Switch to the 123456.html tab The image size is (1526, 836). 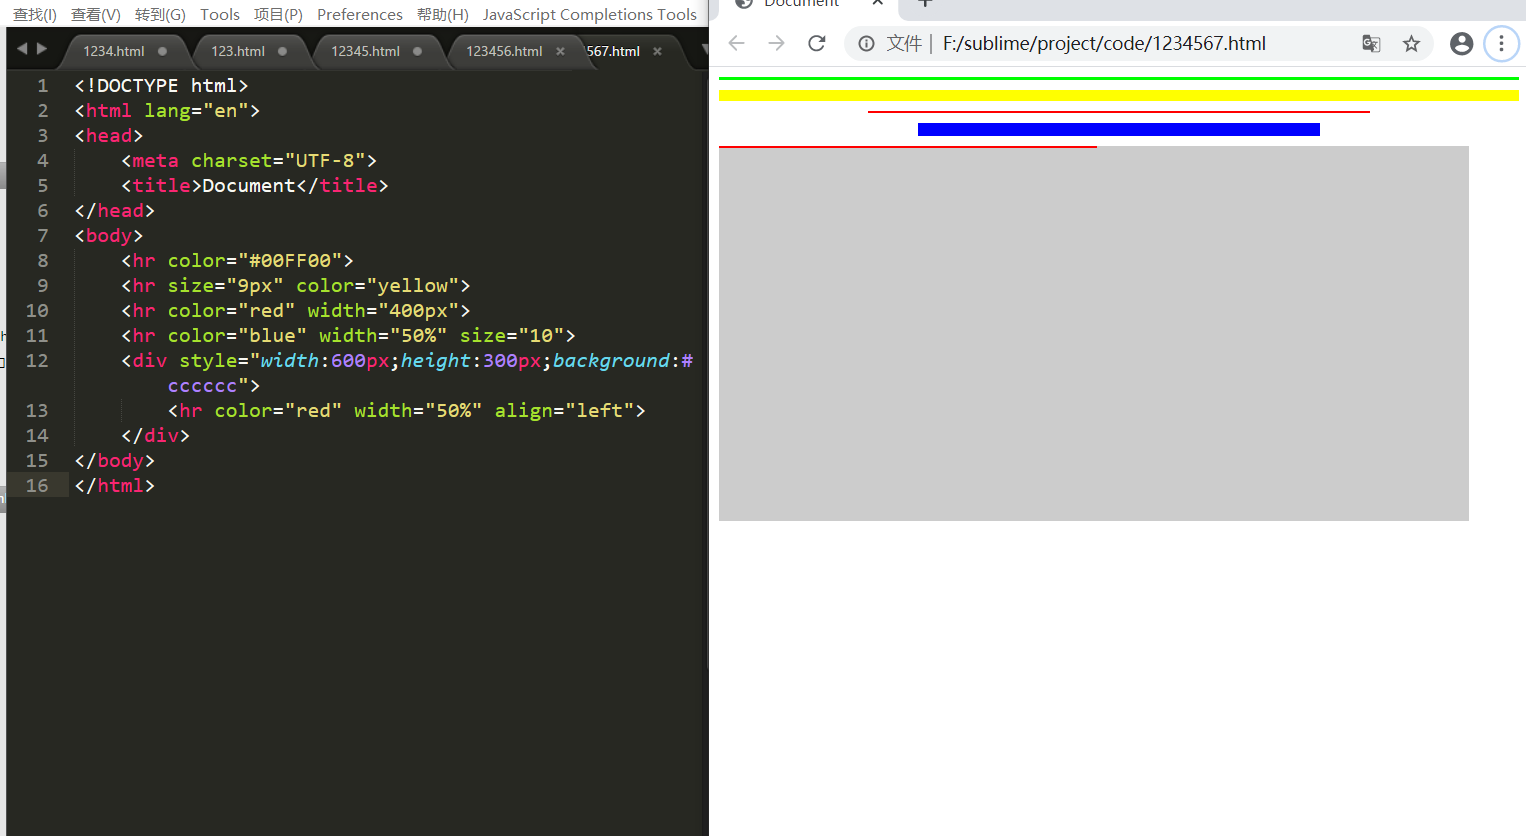504,51
